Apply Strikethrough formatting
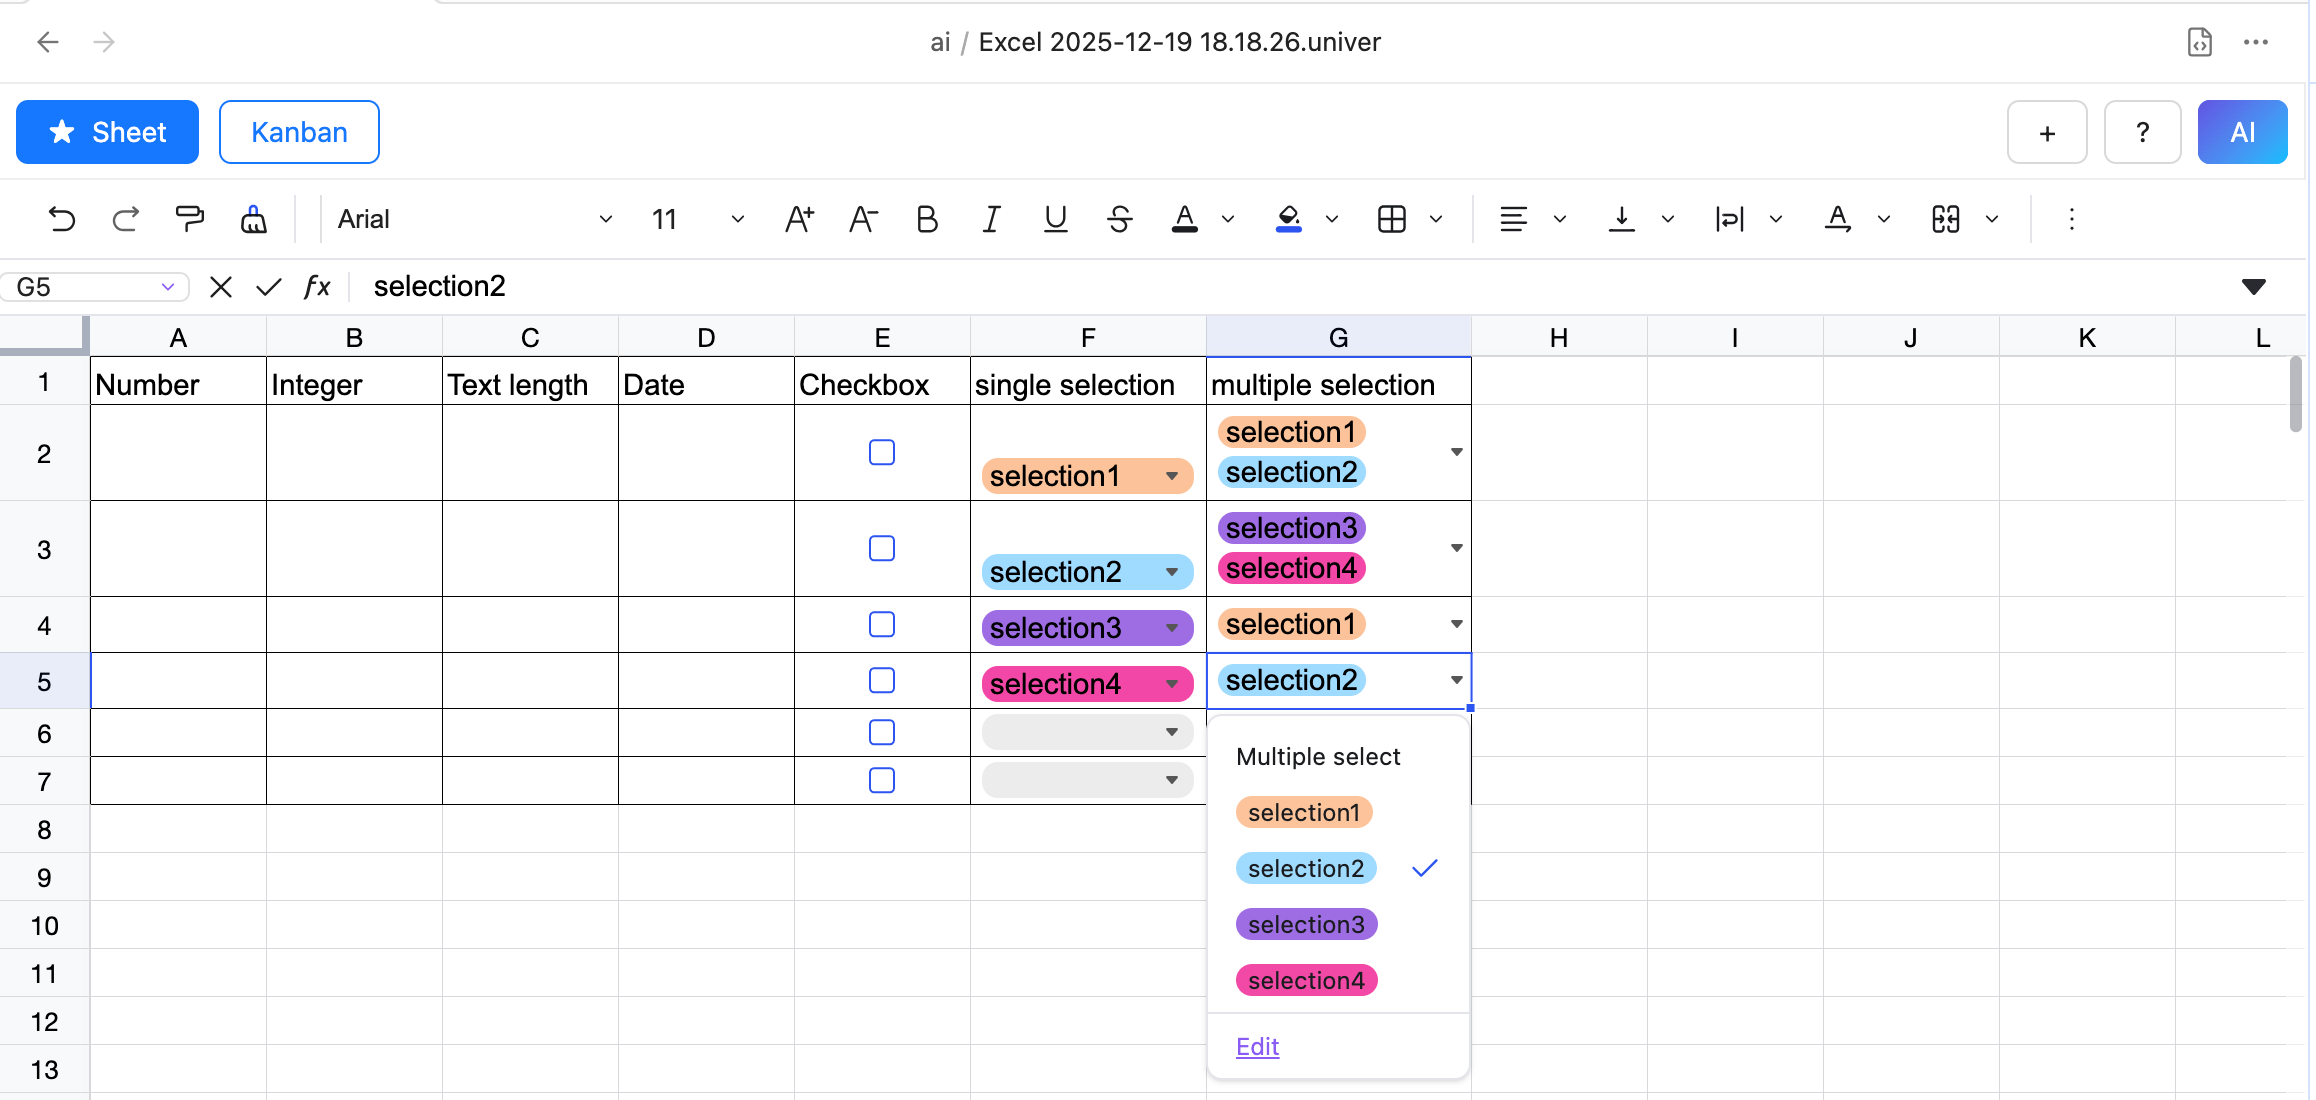Image resolution: width=2316 pixels, height=1100 pixels. tap(1120, 219)
